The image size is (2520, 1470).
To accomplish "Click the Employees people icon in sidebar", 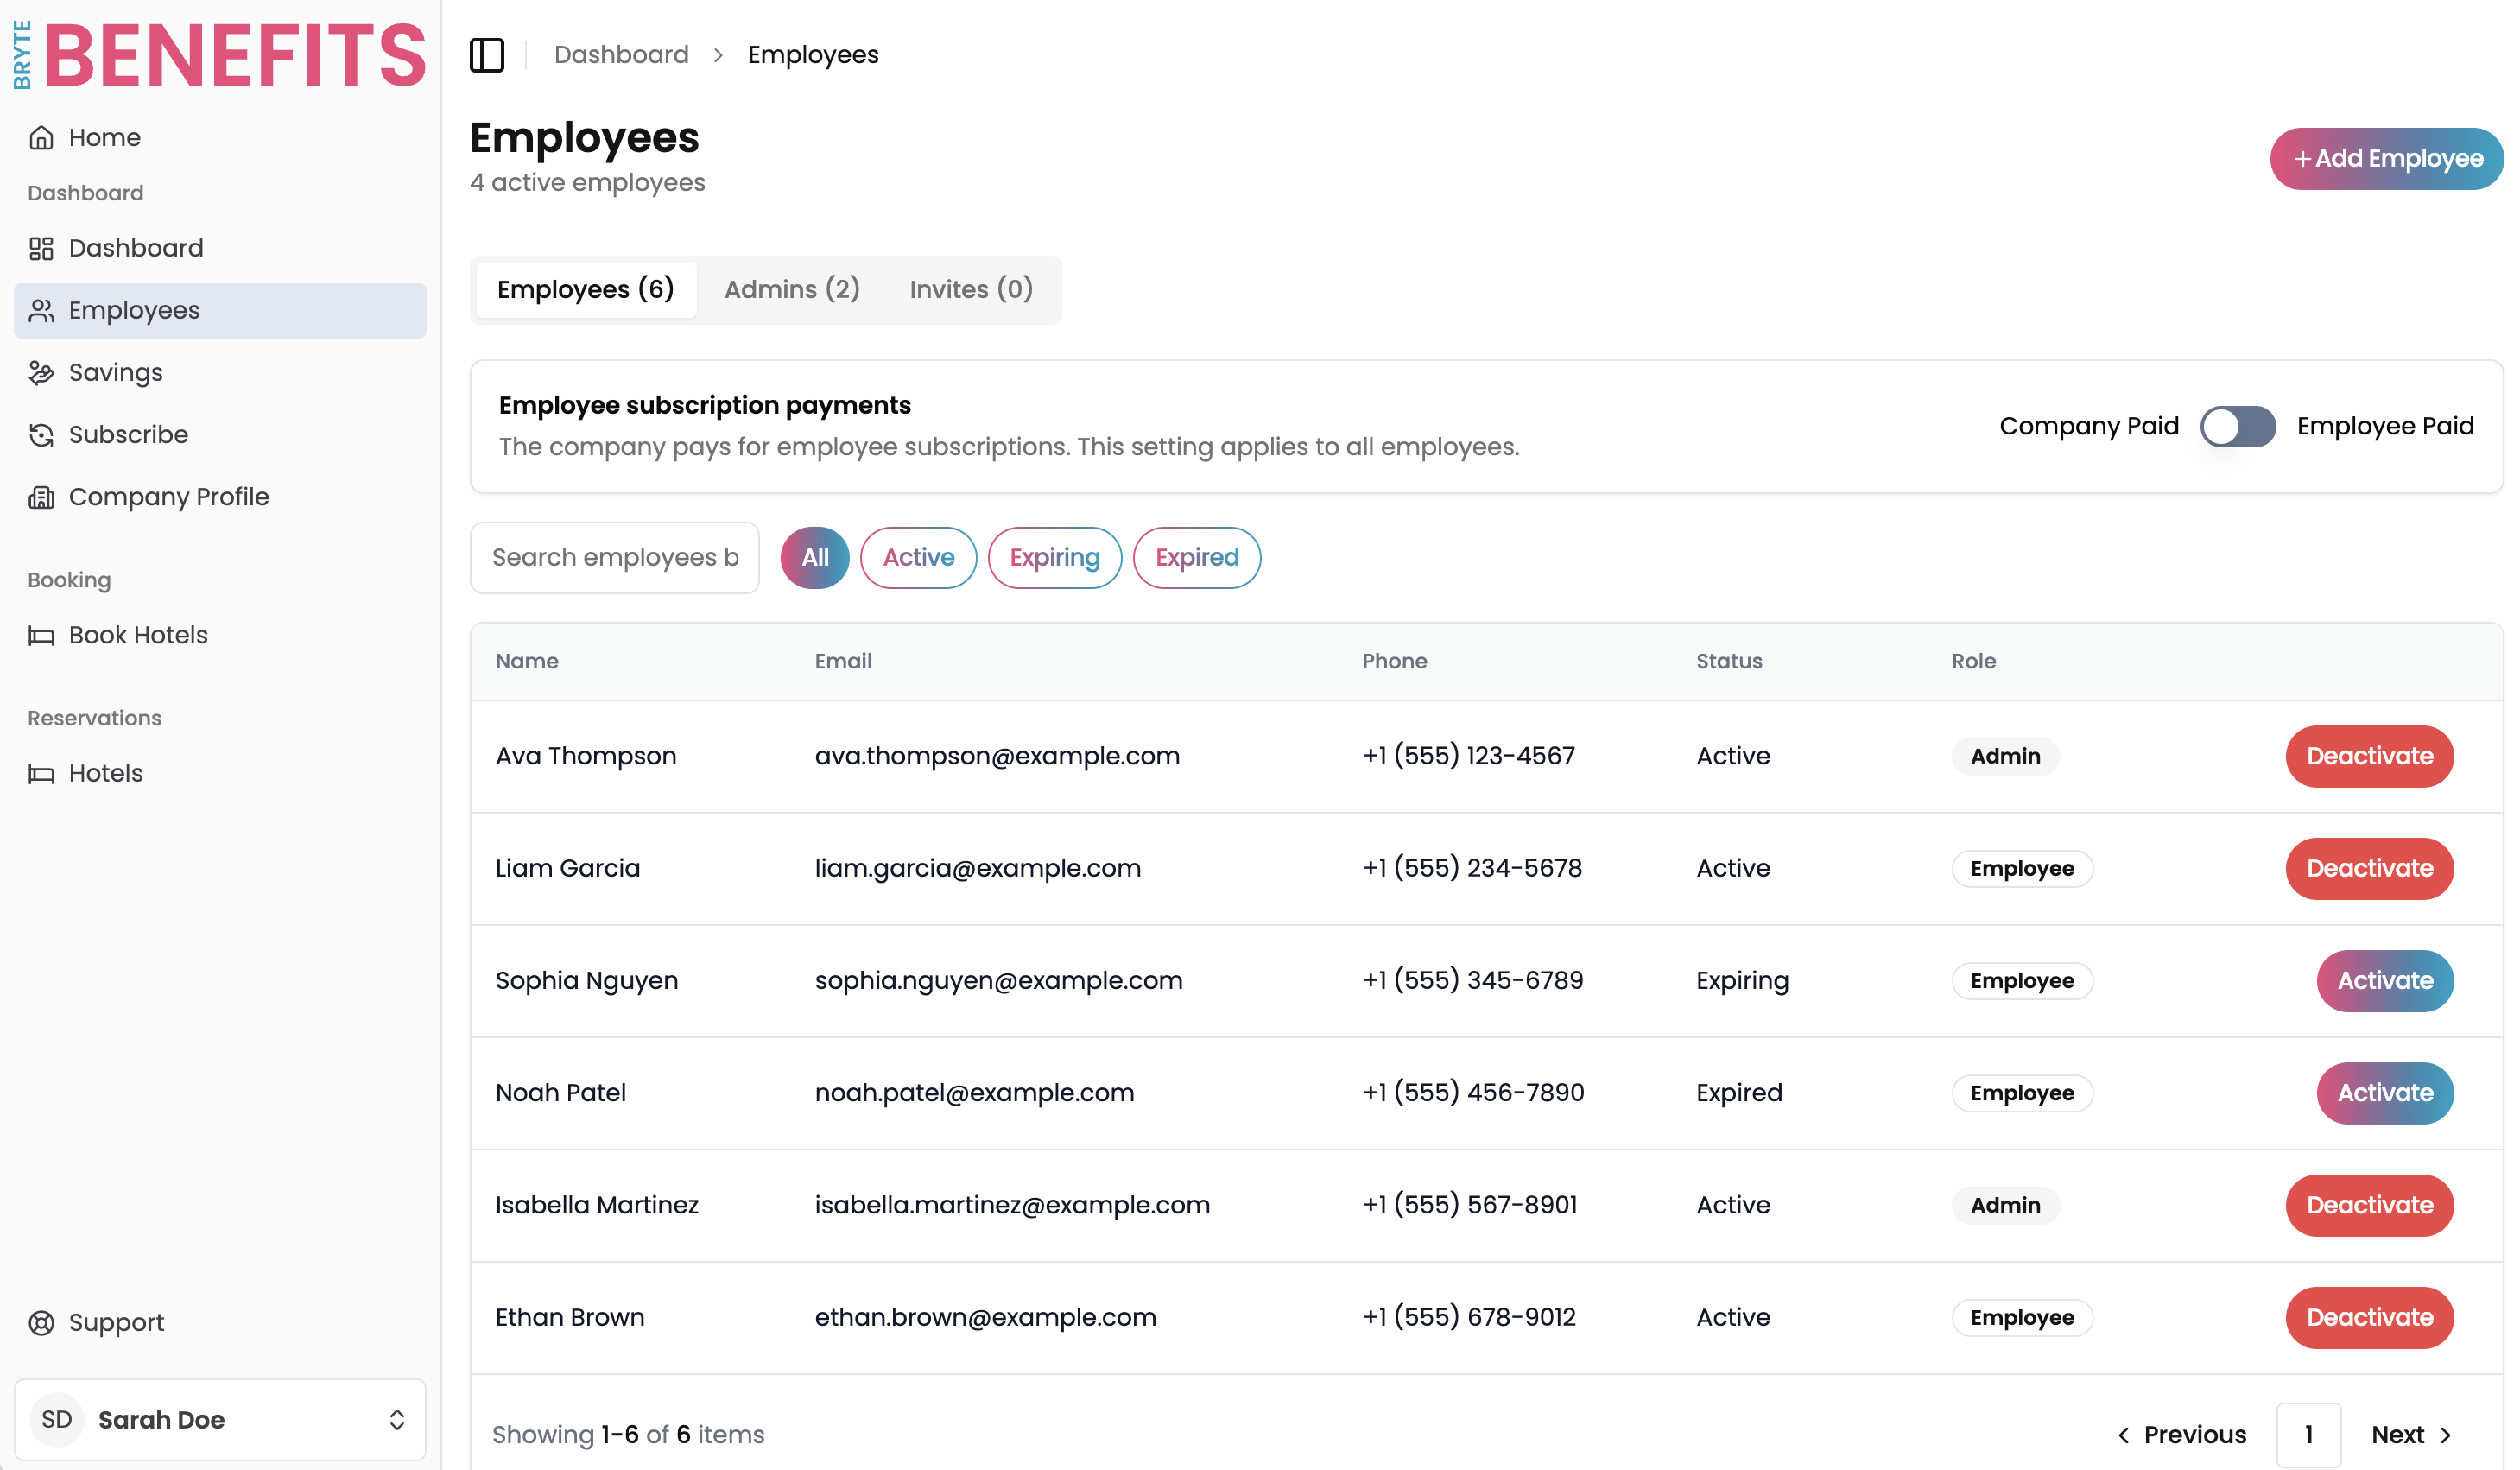I will (41, 311).
